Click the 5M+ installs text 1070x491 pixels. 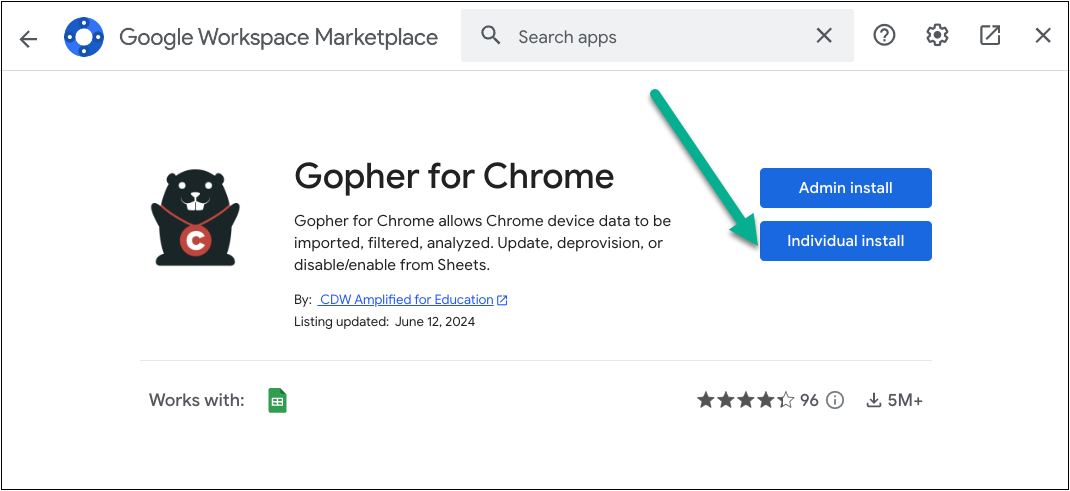(905, 400)
